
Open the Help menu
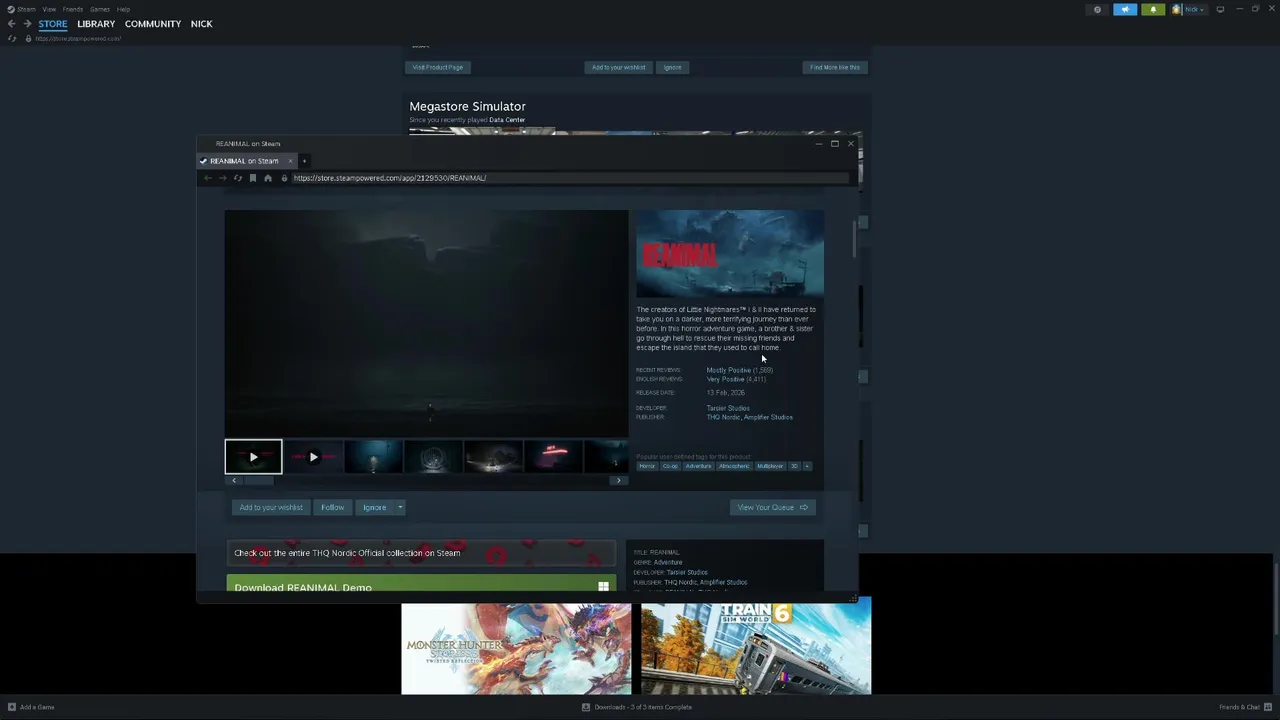[123, 9]
